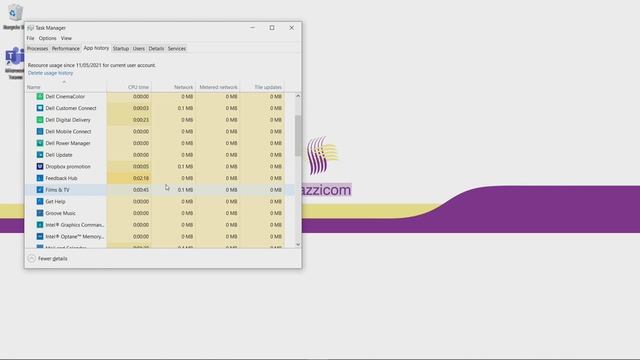Select the Dell Customer Connect row name

pos(71,108)
